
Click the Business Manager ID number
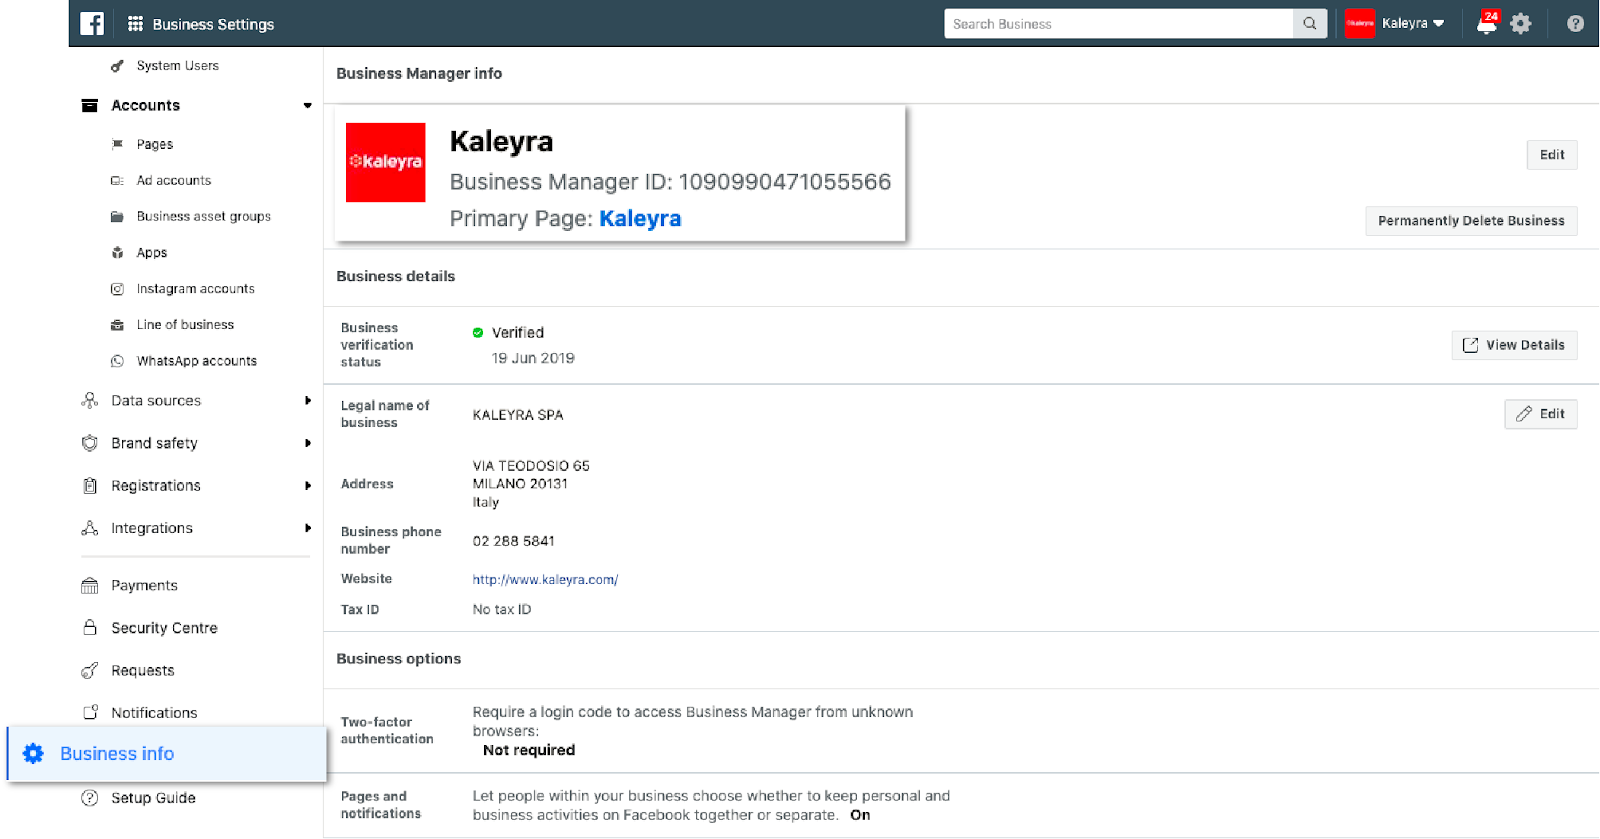click(x=785, y=182)
